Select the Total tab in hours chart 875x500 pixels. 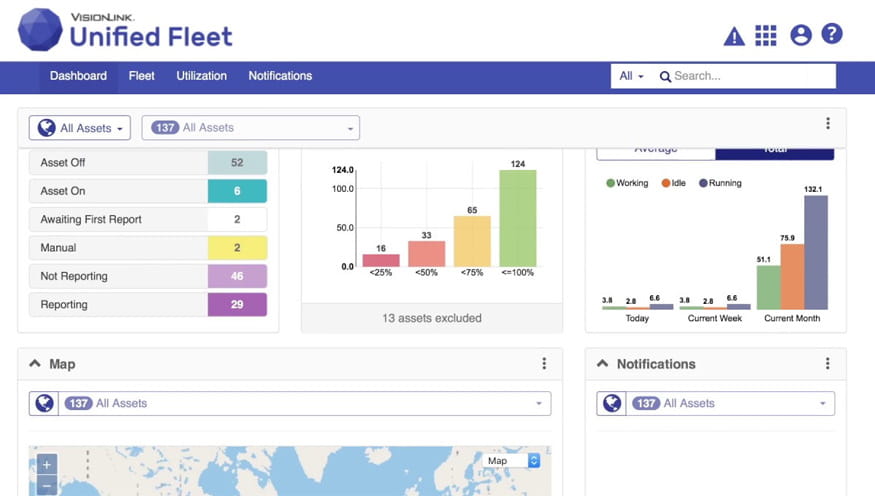(x=775, y=153)
